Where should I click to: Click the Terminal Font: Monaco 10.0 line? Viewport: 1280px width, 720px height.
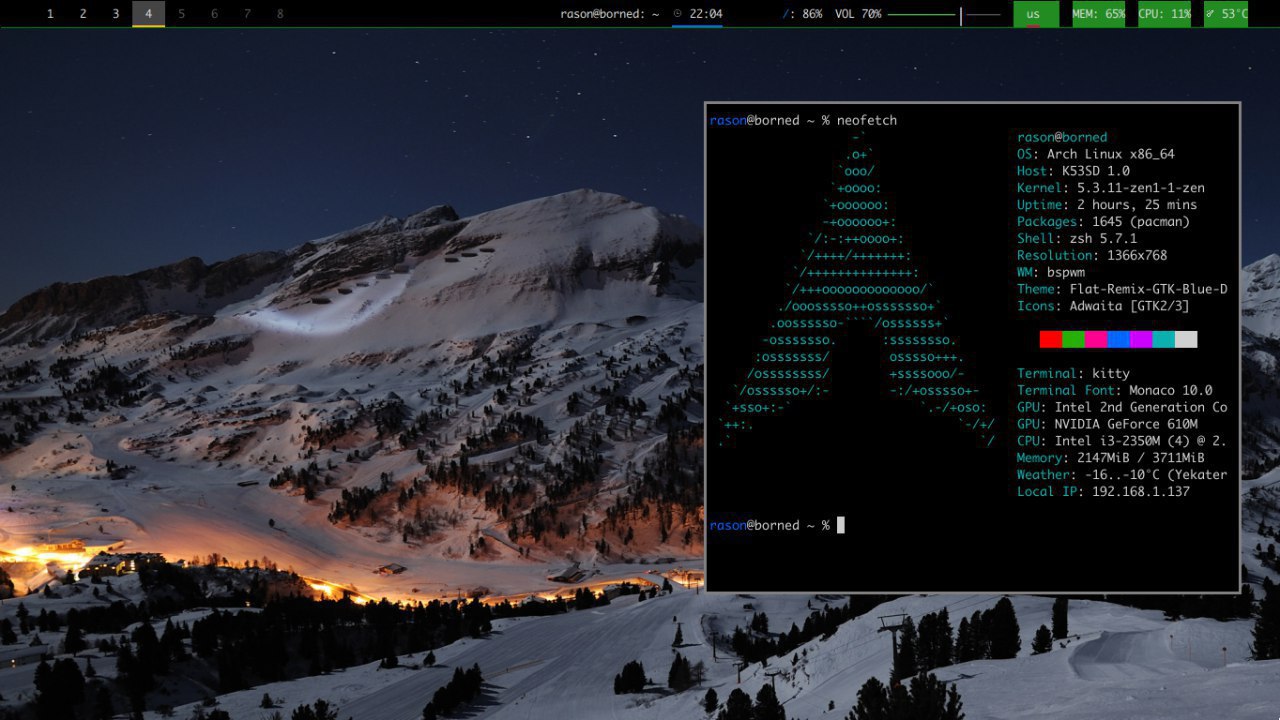[1115, 391]
